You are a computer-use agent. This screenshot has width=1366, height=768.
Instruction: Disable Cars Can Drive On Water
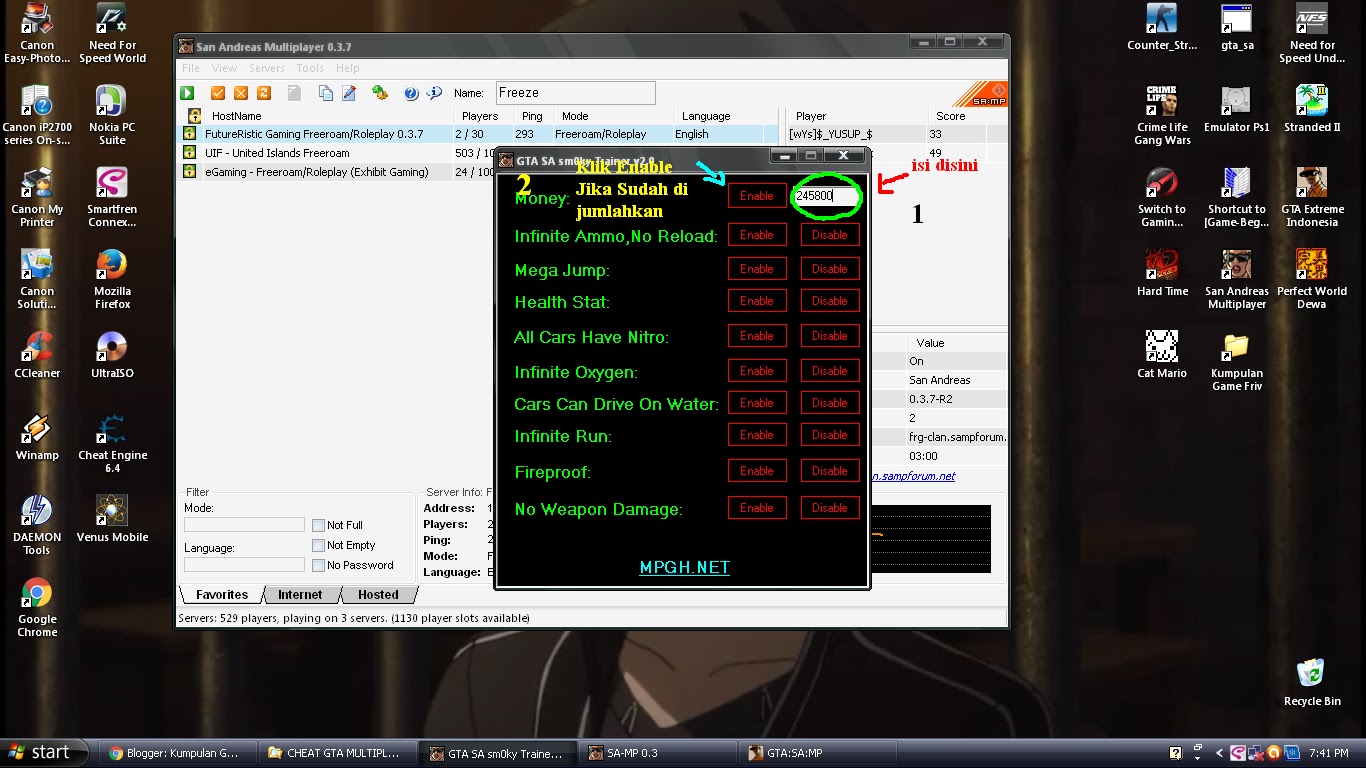830,403
